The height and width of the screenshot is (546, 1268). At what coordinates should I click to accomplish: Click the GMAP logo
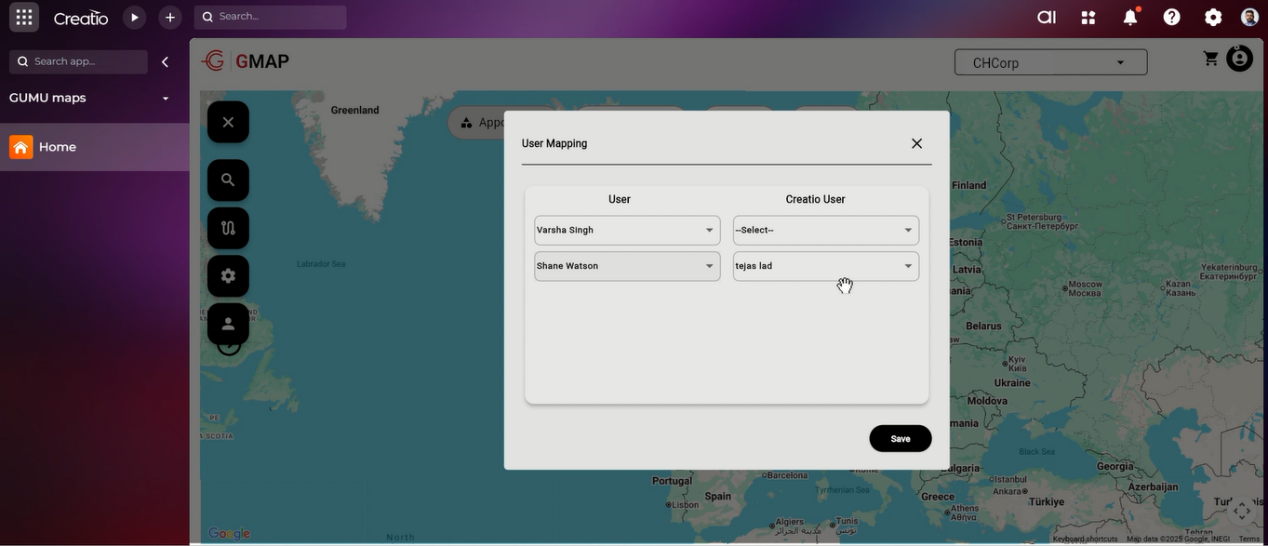[x=246, y=61]
